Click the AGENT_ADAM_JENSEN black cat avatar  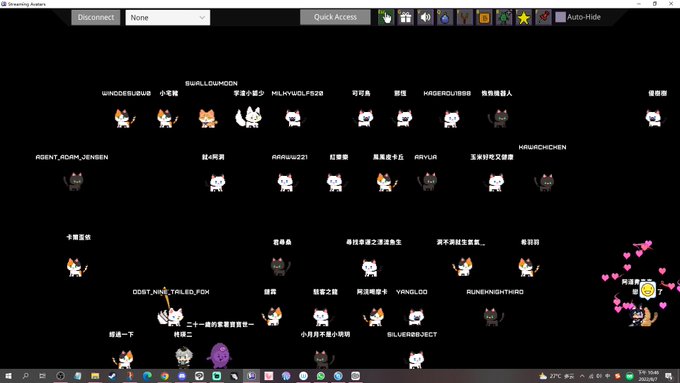[x=75, y=181]
